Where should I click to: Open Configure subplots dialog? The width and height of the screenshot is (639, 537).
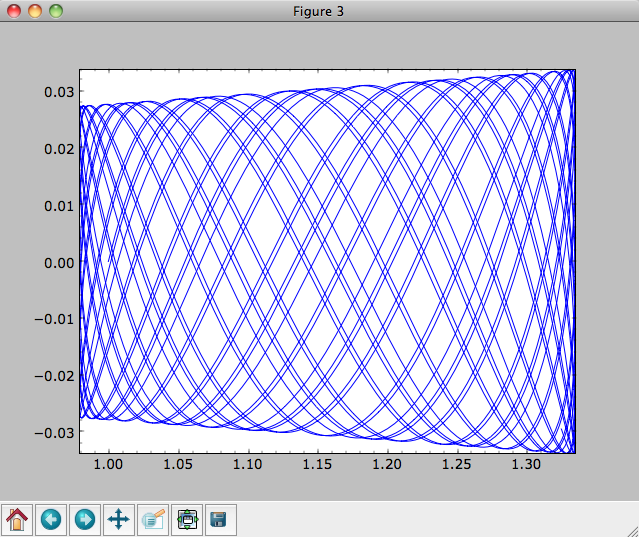pos(187,520)
